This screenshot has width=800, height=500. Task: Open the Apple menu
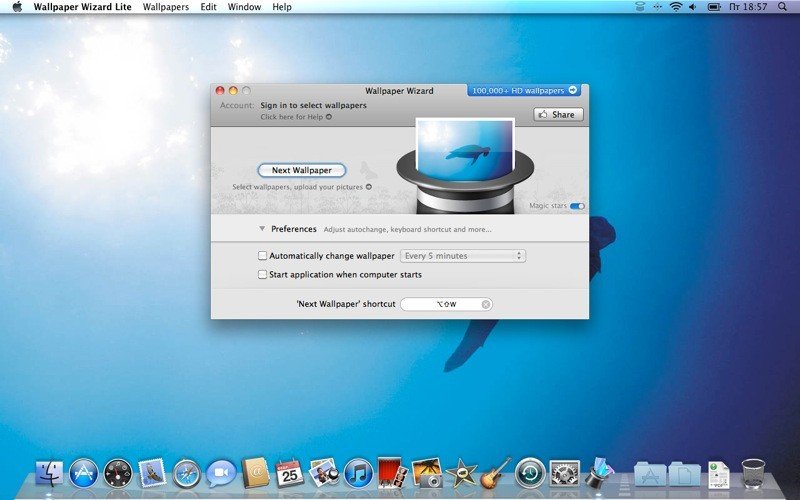[17, 7]
